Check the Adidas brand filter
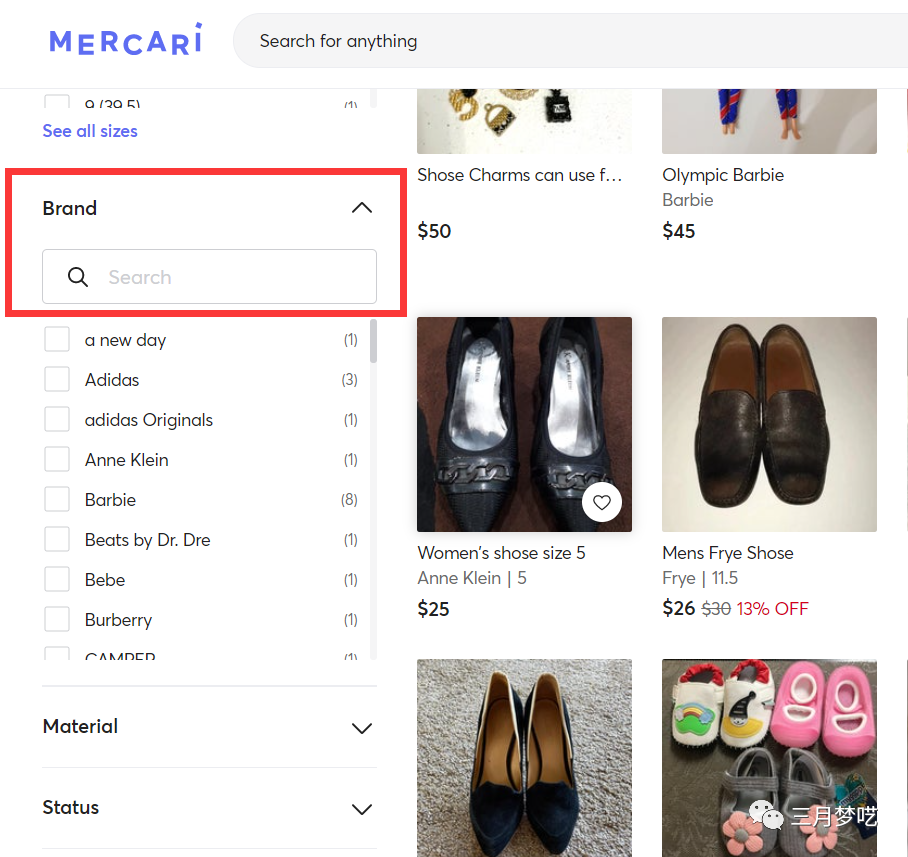The height and width of the screenshot is (857, 908). (x=57, y=379)
